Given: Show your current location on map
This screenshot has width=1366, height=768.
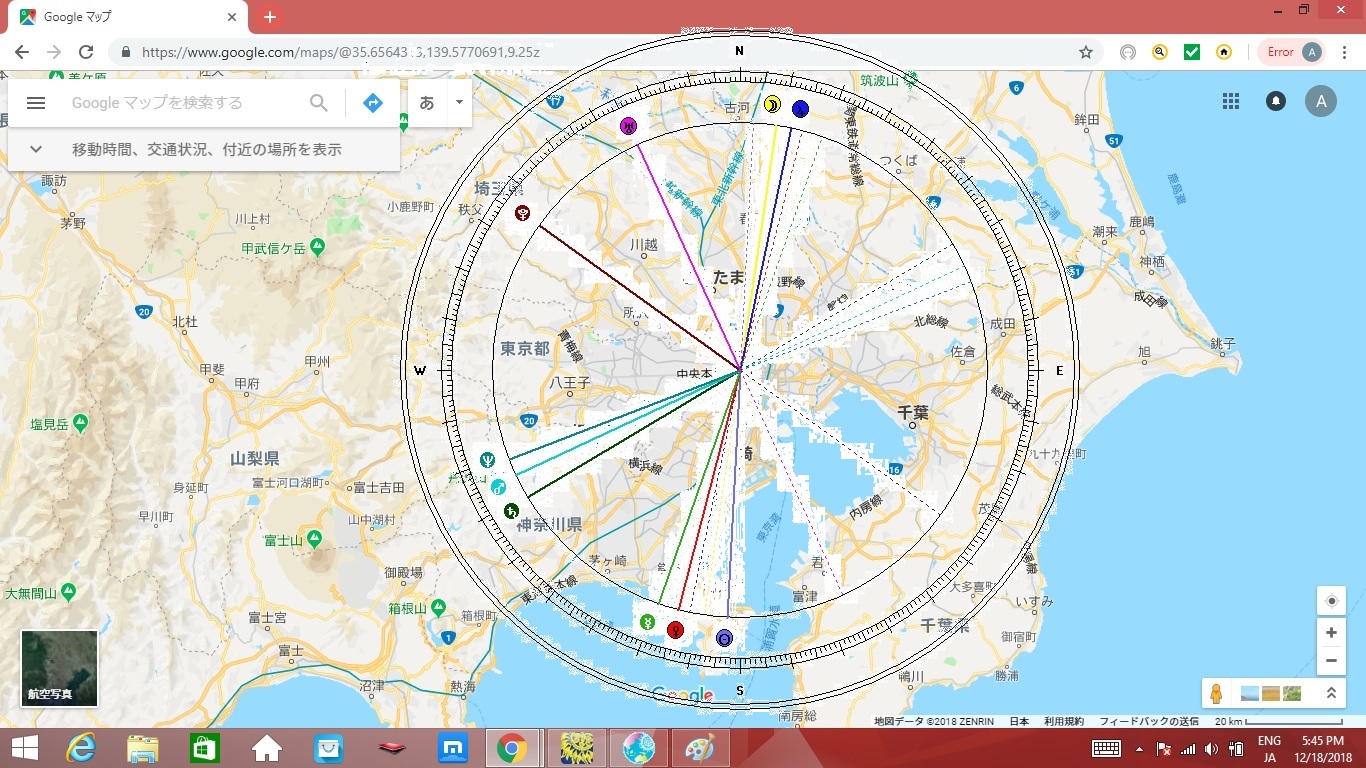Looking at the screenshot, I should tap(1331, 601).
